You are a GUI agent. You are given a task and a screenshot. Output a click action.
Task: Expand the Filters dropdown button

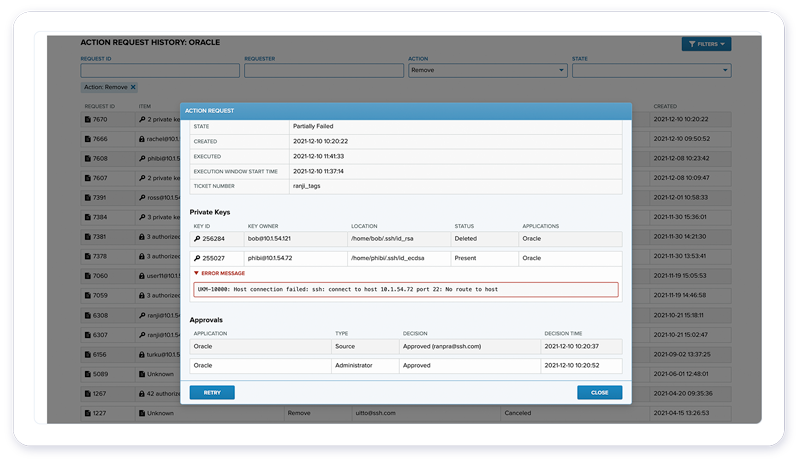tap(706, 44)
